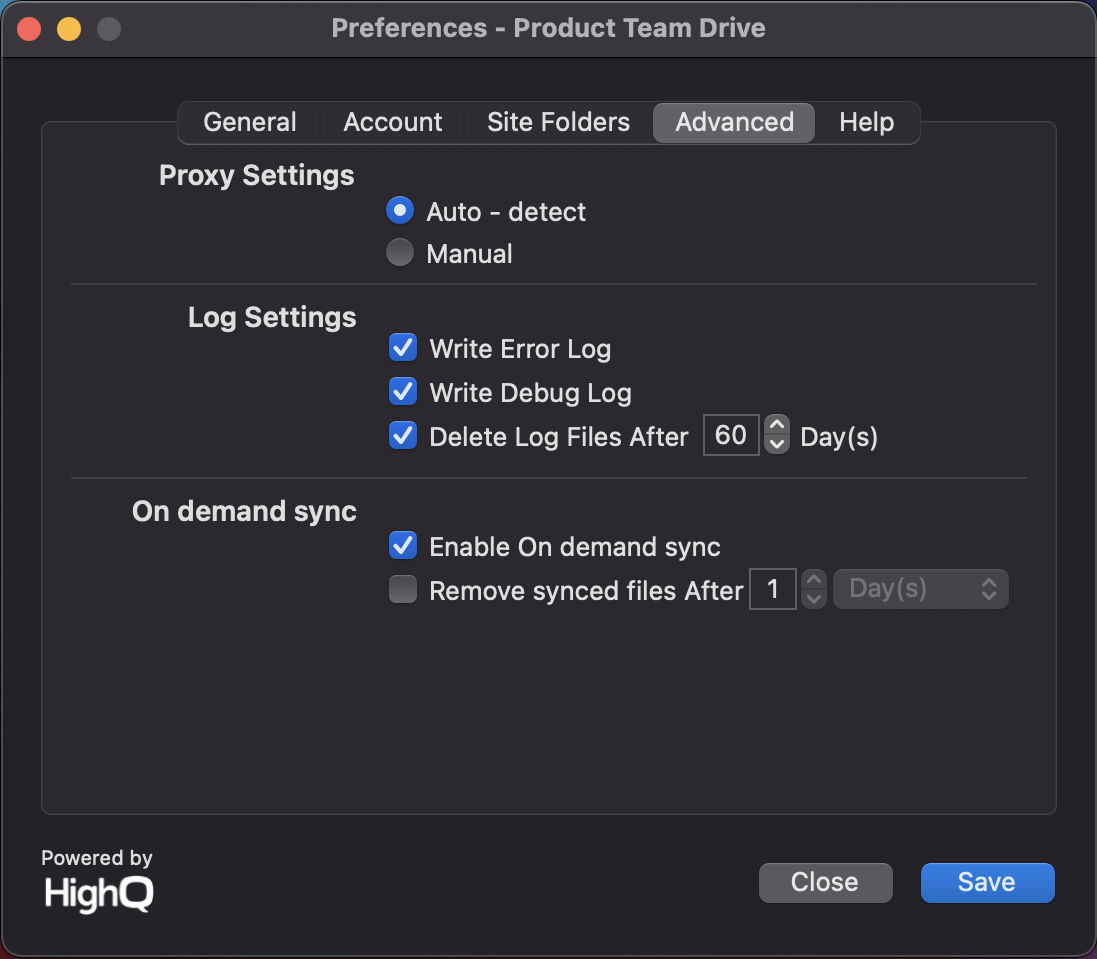Increment the remove synced files stepper
The height and width of the screenshot is (959, 1097).
point(814,580)
